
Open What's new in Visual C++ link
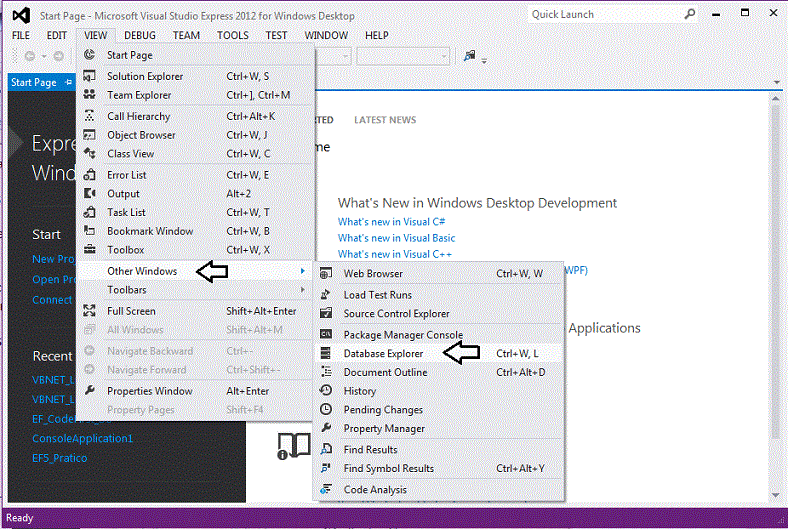click(395, 254)
